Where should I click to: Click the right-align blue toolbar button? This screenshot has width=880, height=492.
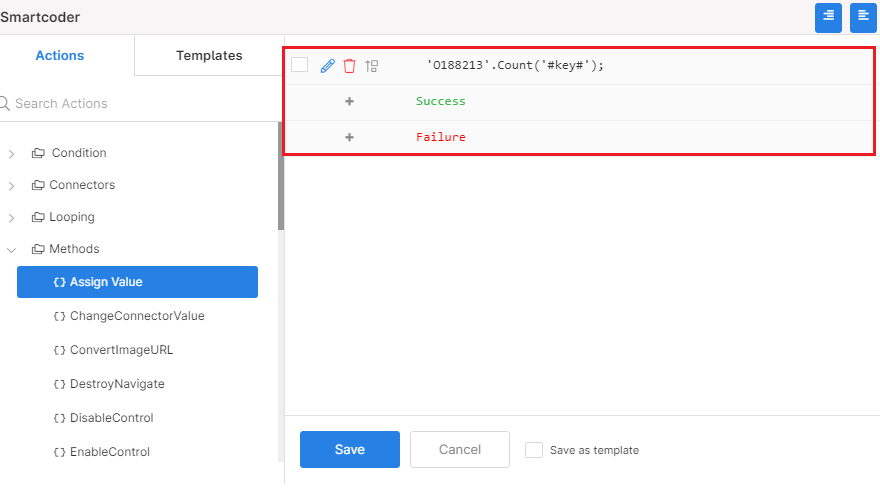coord(828,18)
